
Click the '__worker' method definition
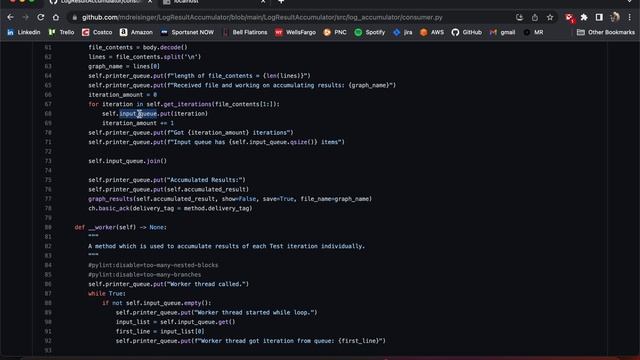[102, 227]
